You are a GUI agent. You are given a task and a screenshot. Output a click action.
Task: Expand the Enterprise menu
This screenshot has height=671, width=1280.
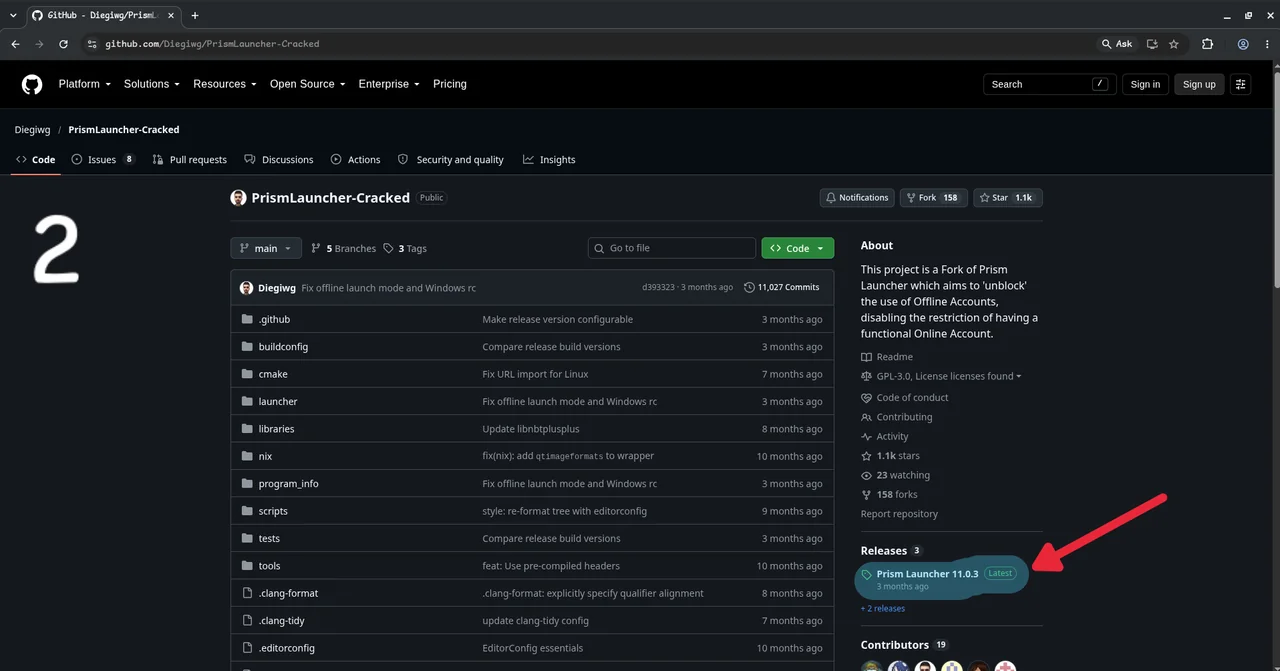point(389,84)
